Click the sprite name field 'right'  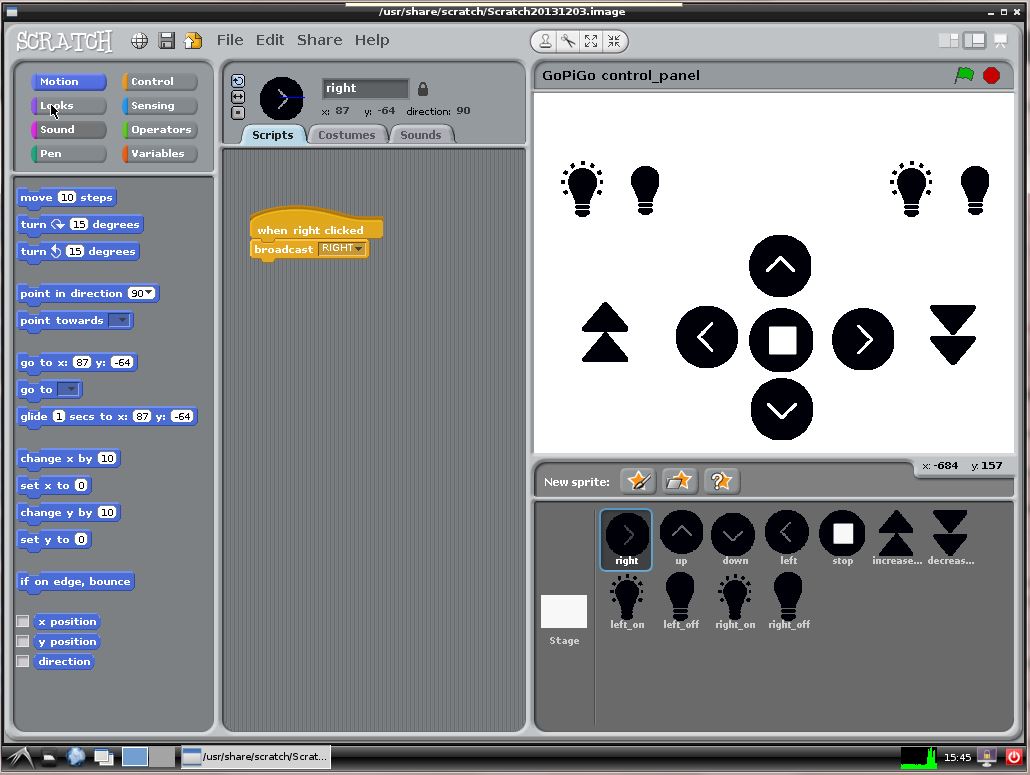point(365,88)
